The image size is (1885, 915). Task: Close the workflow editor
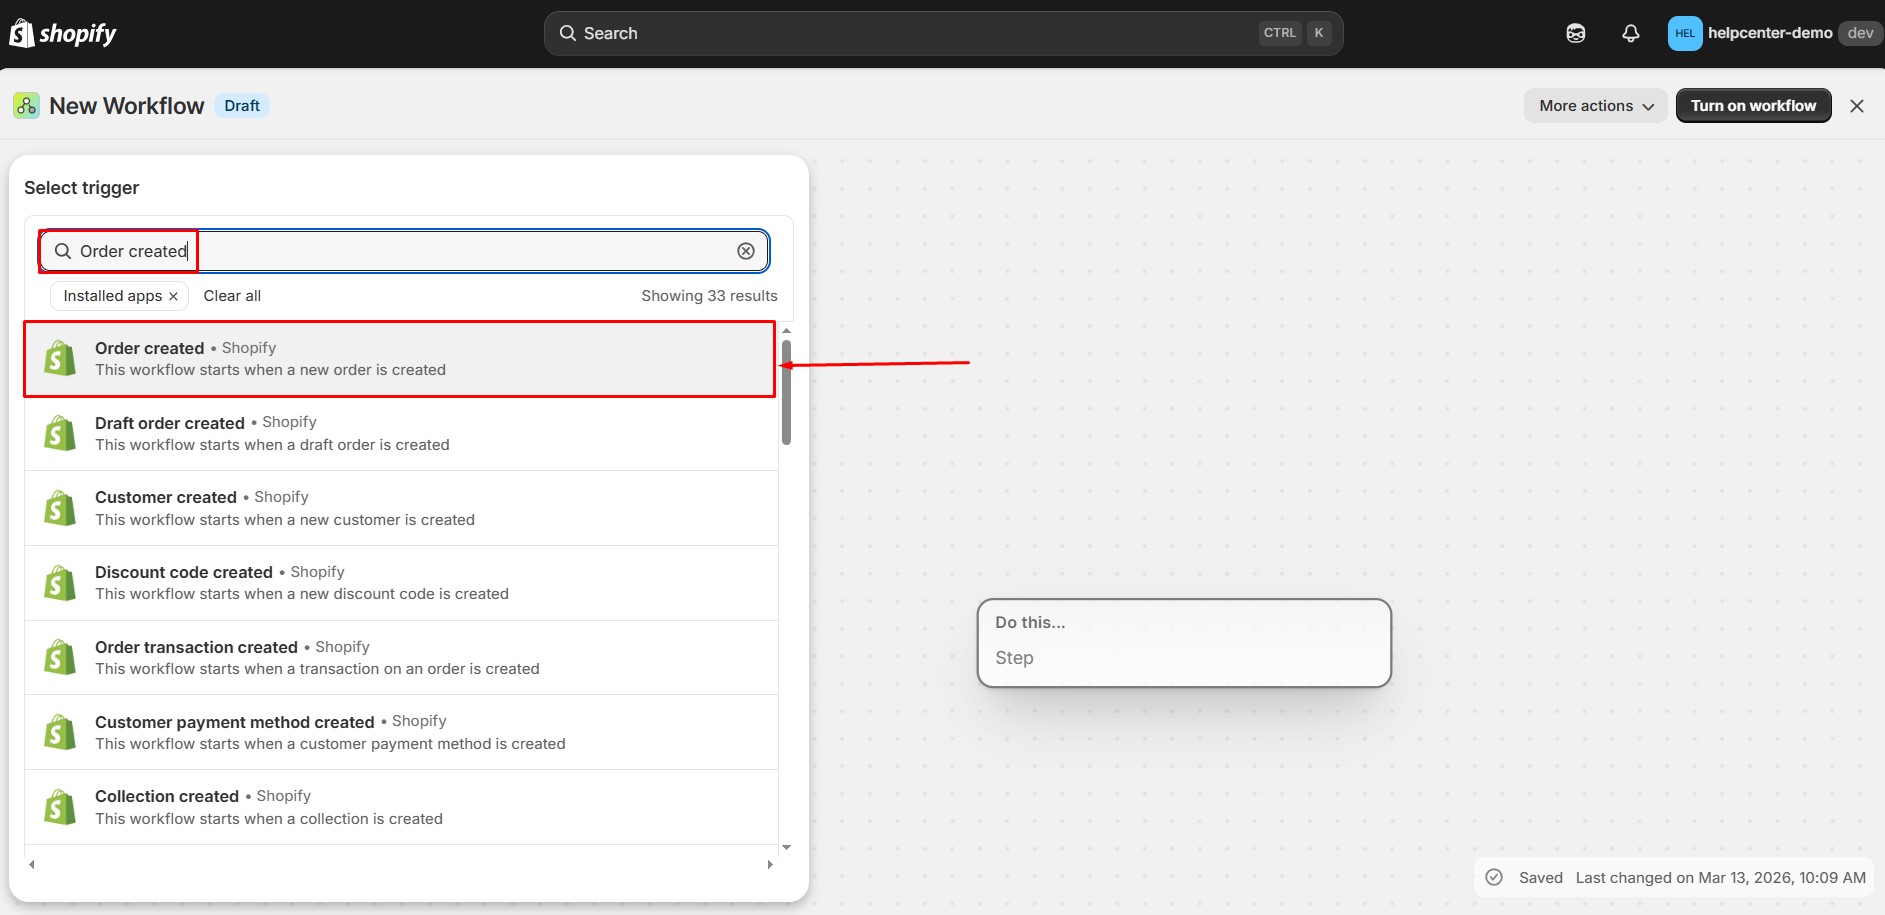(x=1857, y=106)
